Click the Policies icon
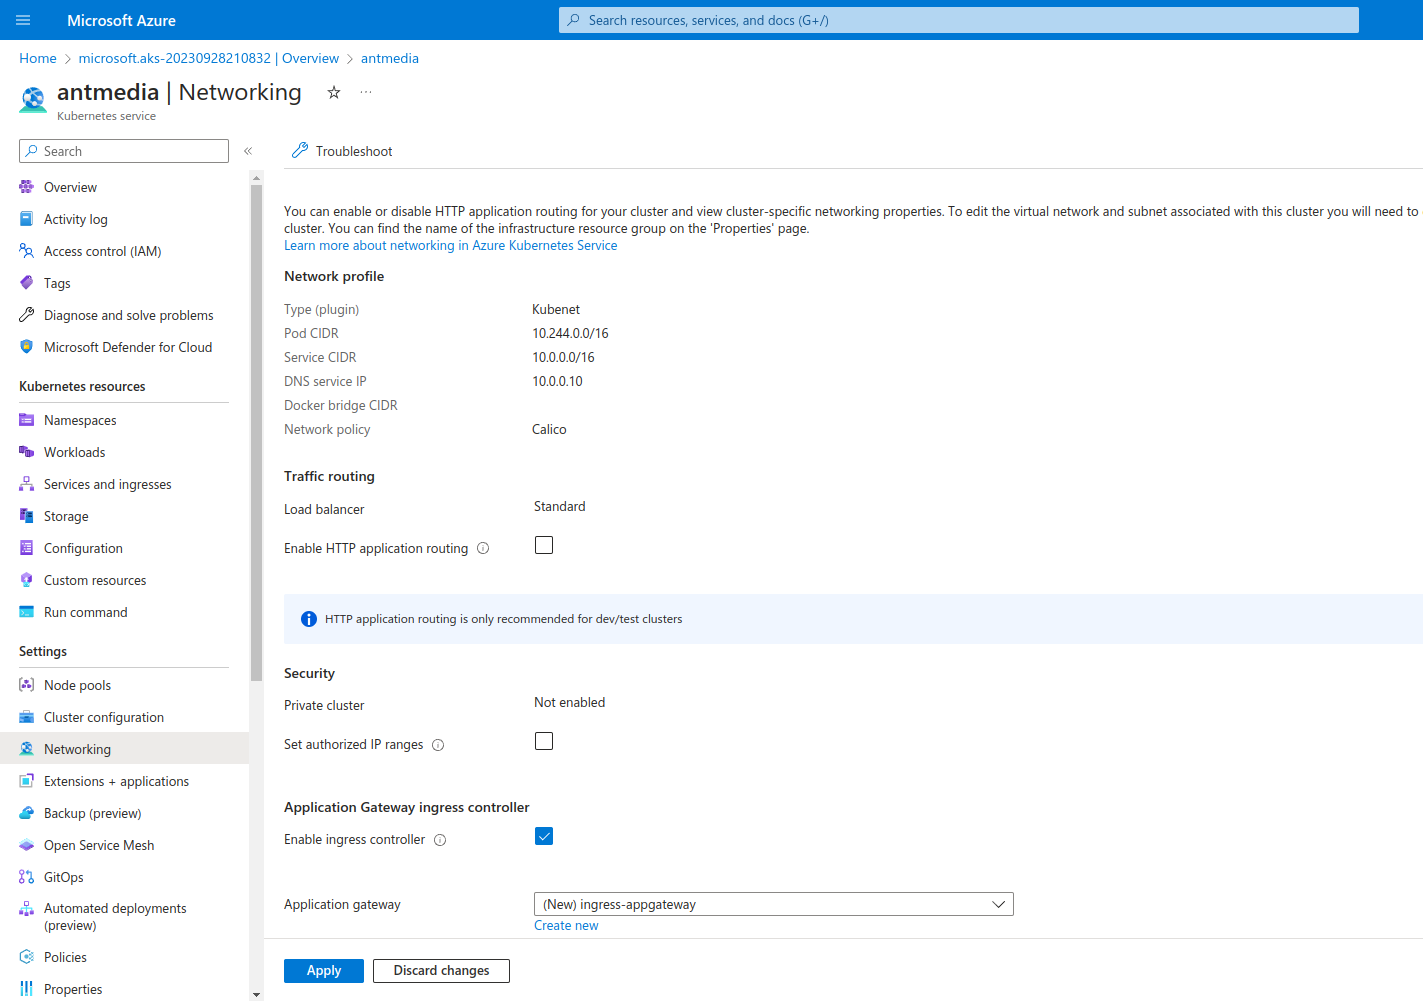This screenshot has width=1423, height=1001. [27, 957]
